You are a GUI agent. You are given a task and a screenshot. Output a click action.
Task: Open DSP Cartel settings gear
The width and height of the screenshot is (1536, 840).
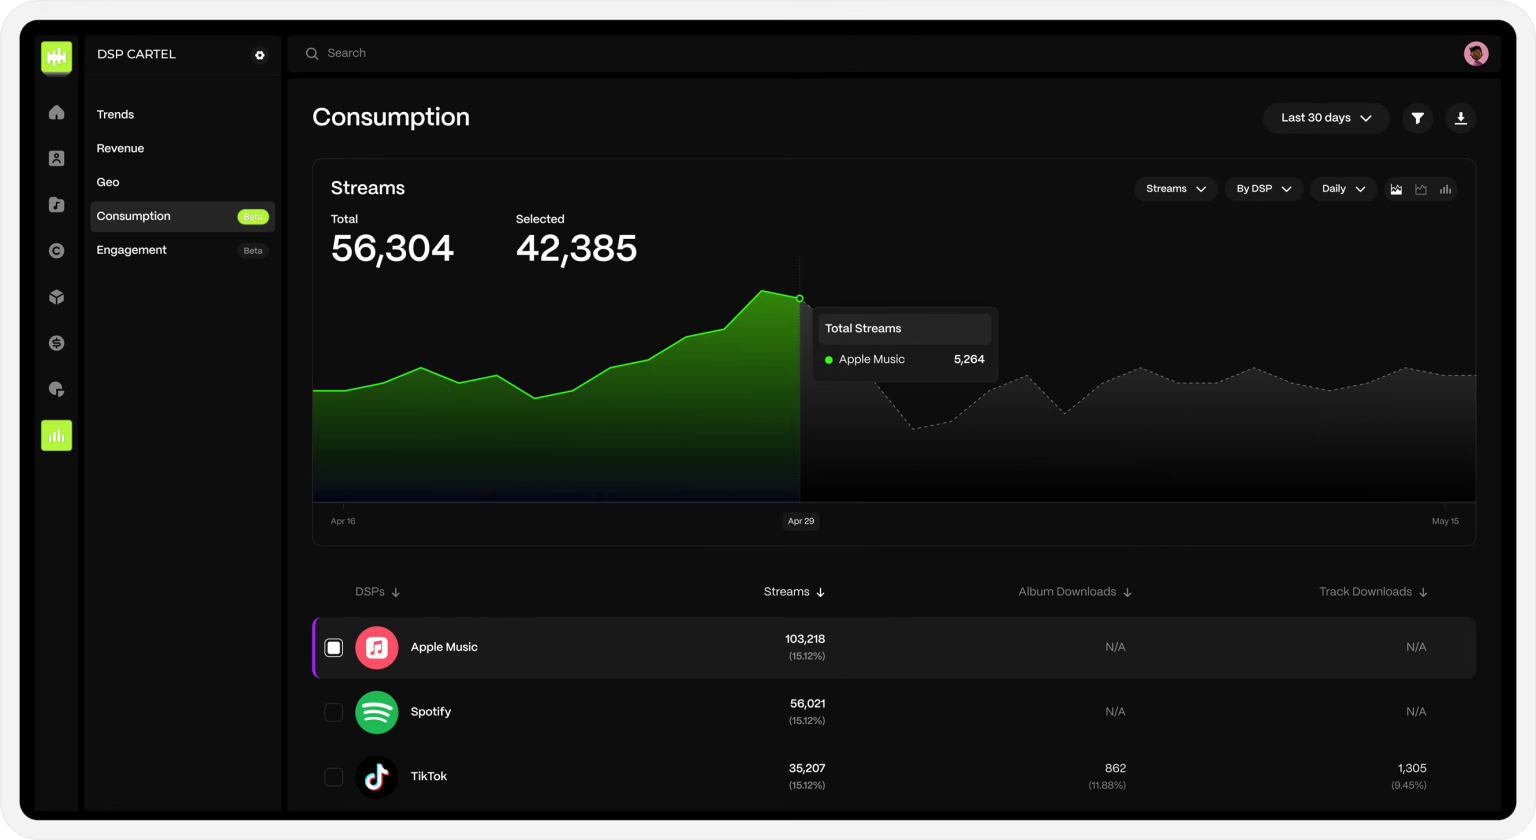tap(260, 55)
